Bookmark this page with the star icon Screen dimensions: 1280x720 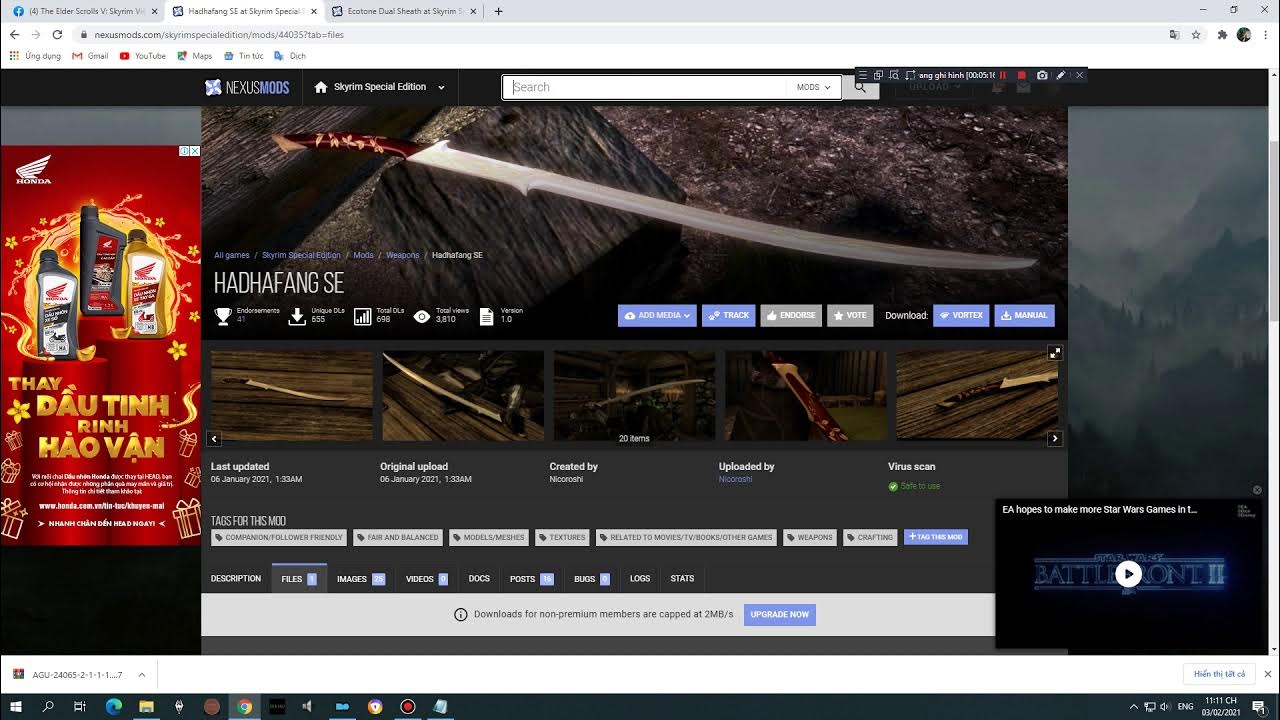(x=1196, y=34)
